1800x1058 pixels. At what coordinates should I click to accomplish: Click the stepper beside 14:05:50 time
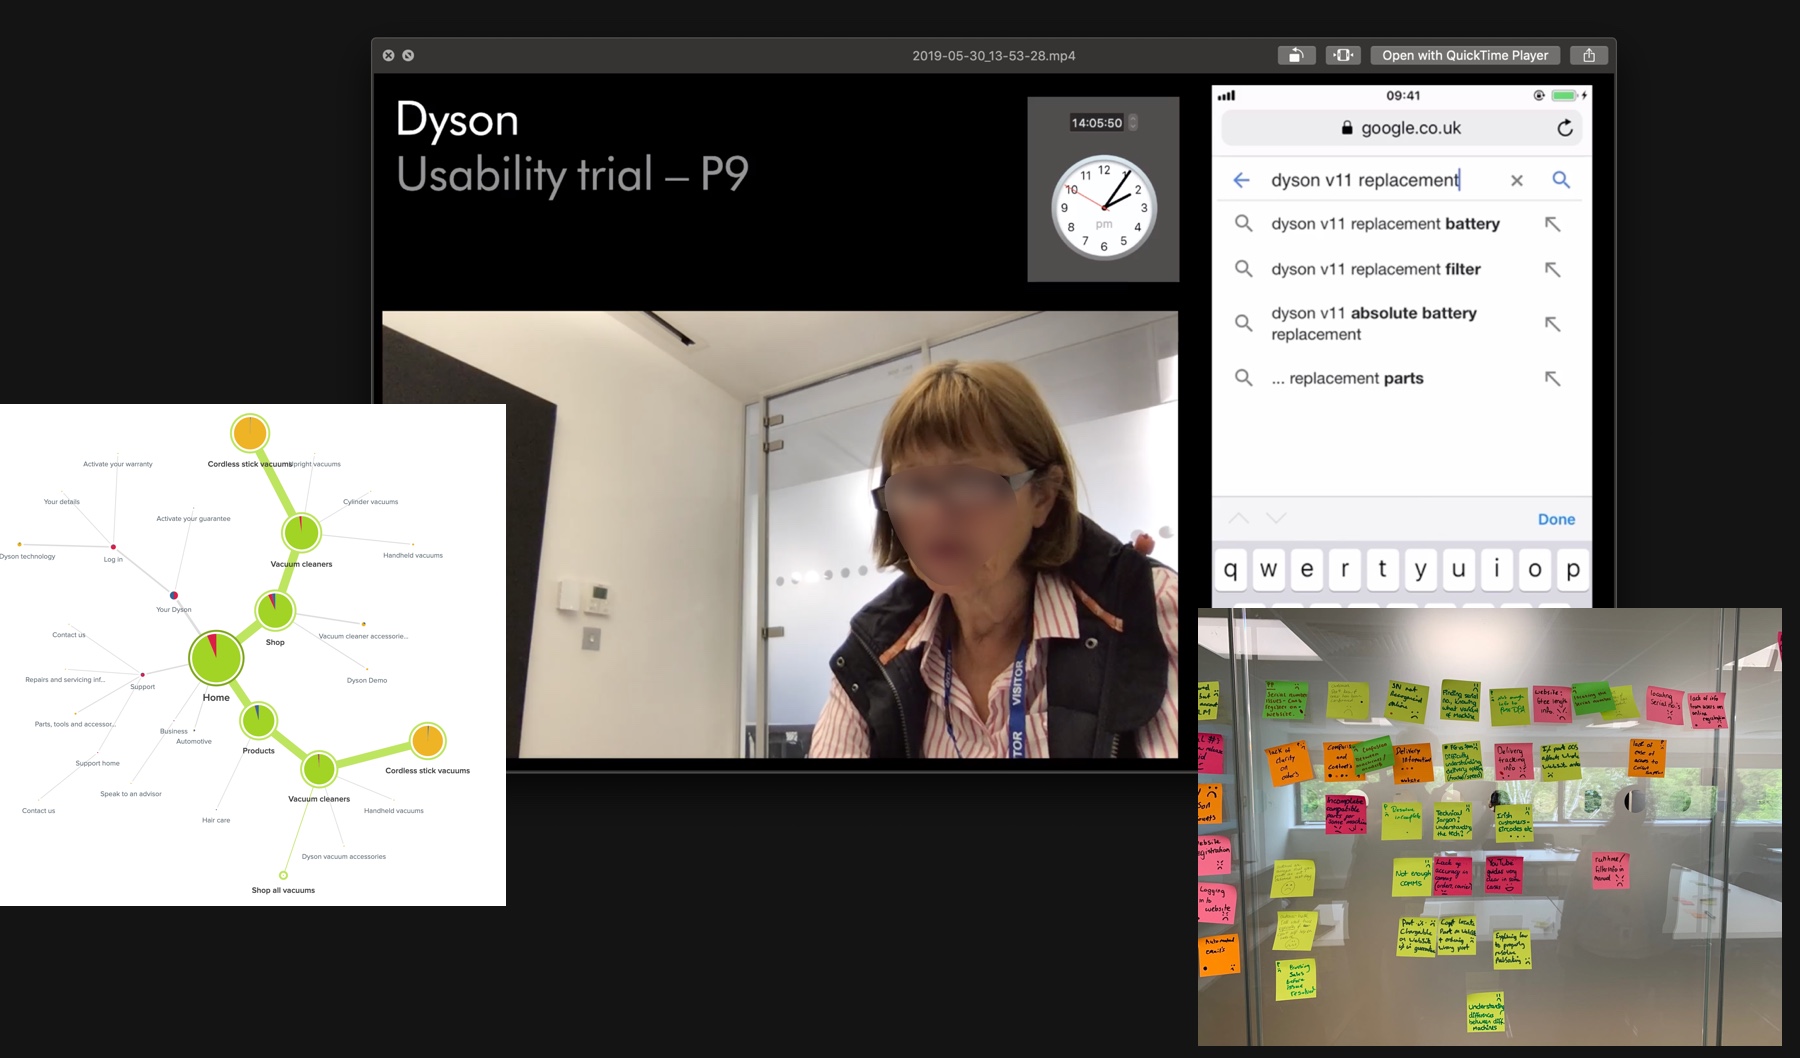pos(1133,122)
